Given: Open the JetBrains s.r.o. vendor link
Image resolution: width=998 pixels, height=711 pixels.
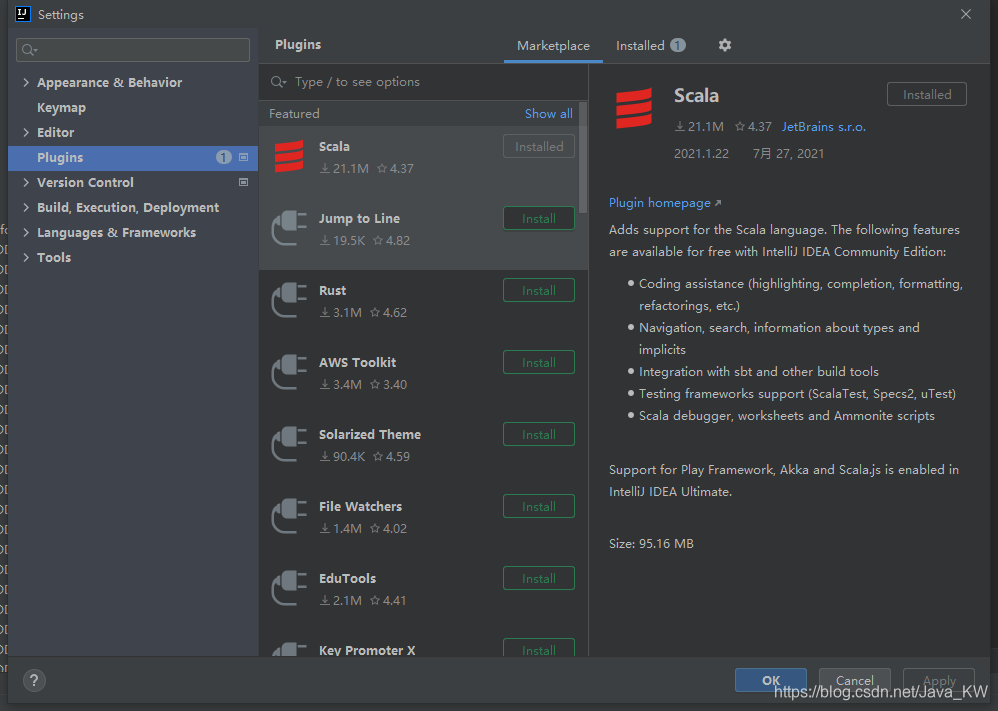Looking at the screenshot, I should (824, 127).
